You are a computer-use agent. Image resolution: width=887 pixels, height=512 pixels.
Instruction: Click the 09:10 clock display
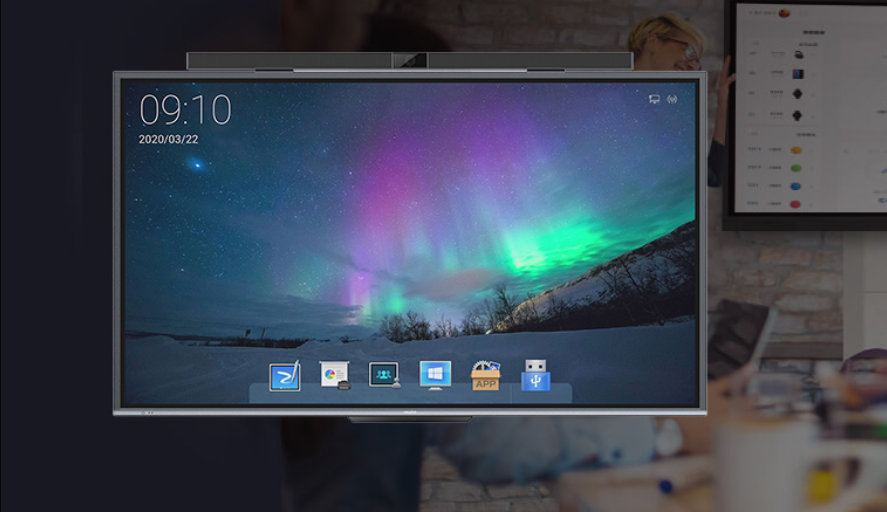[x=185, y=110]
